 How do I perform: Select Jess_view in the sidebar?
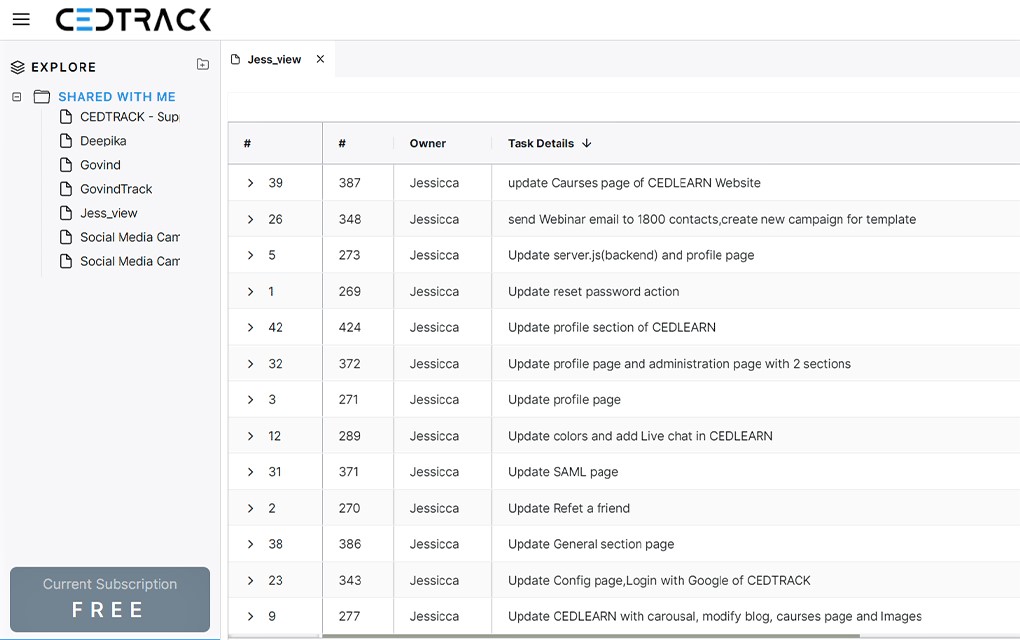point(108,213)
